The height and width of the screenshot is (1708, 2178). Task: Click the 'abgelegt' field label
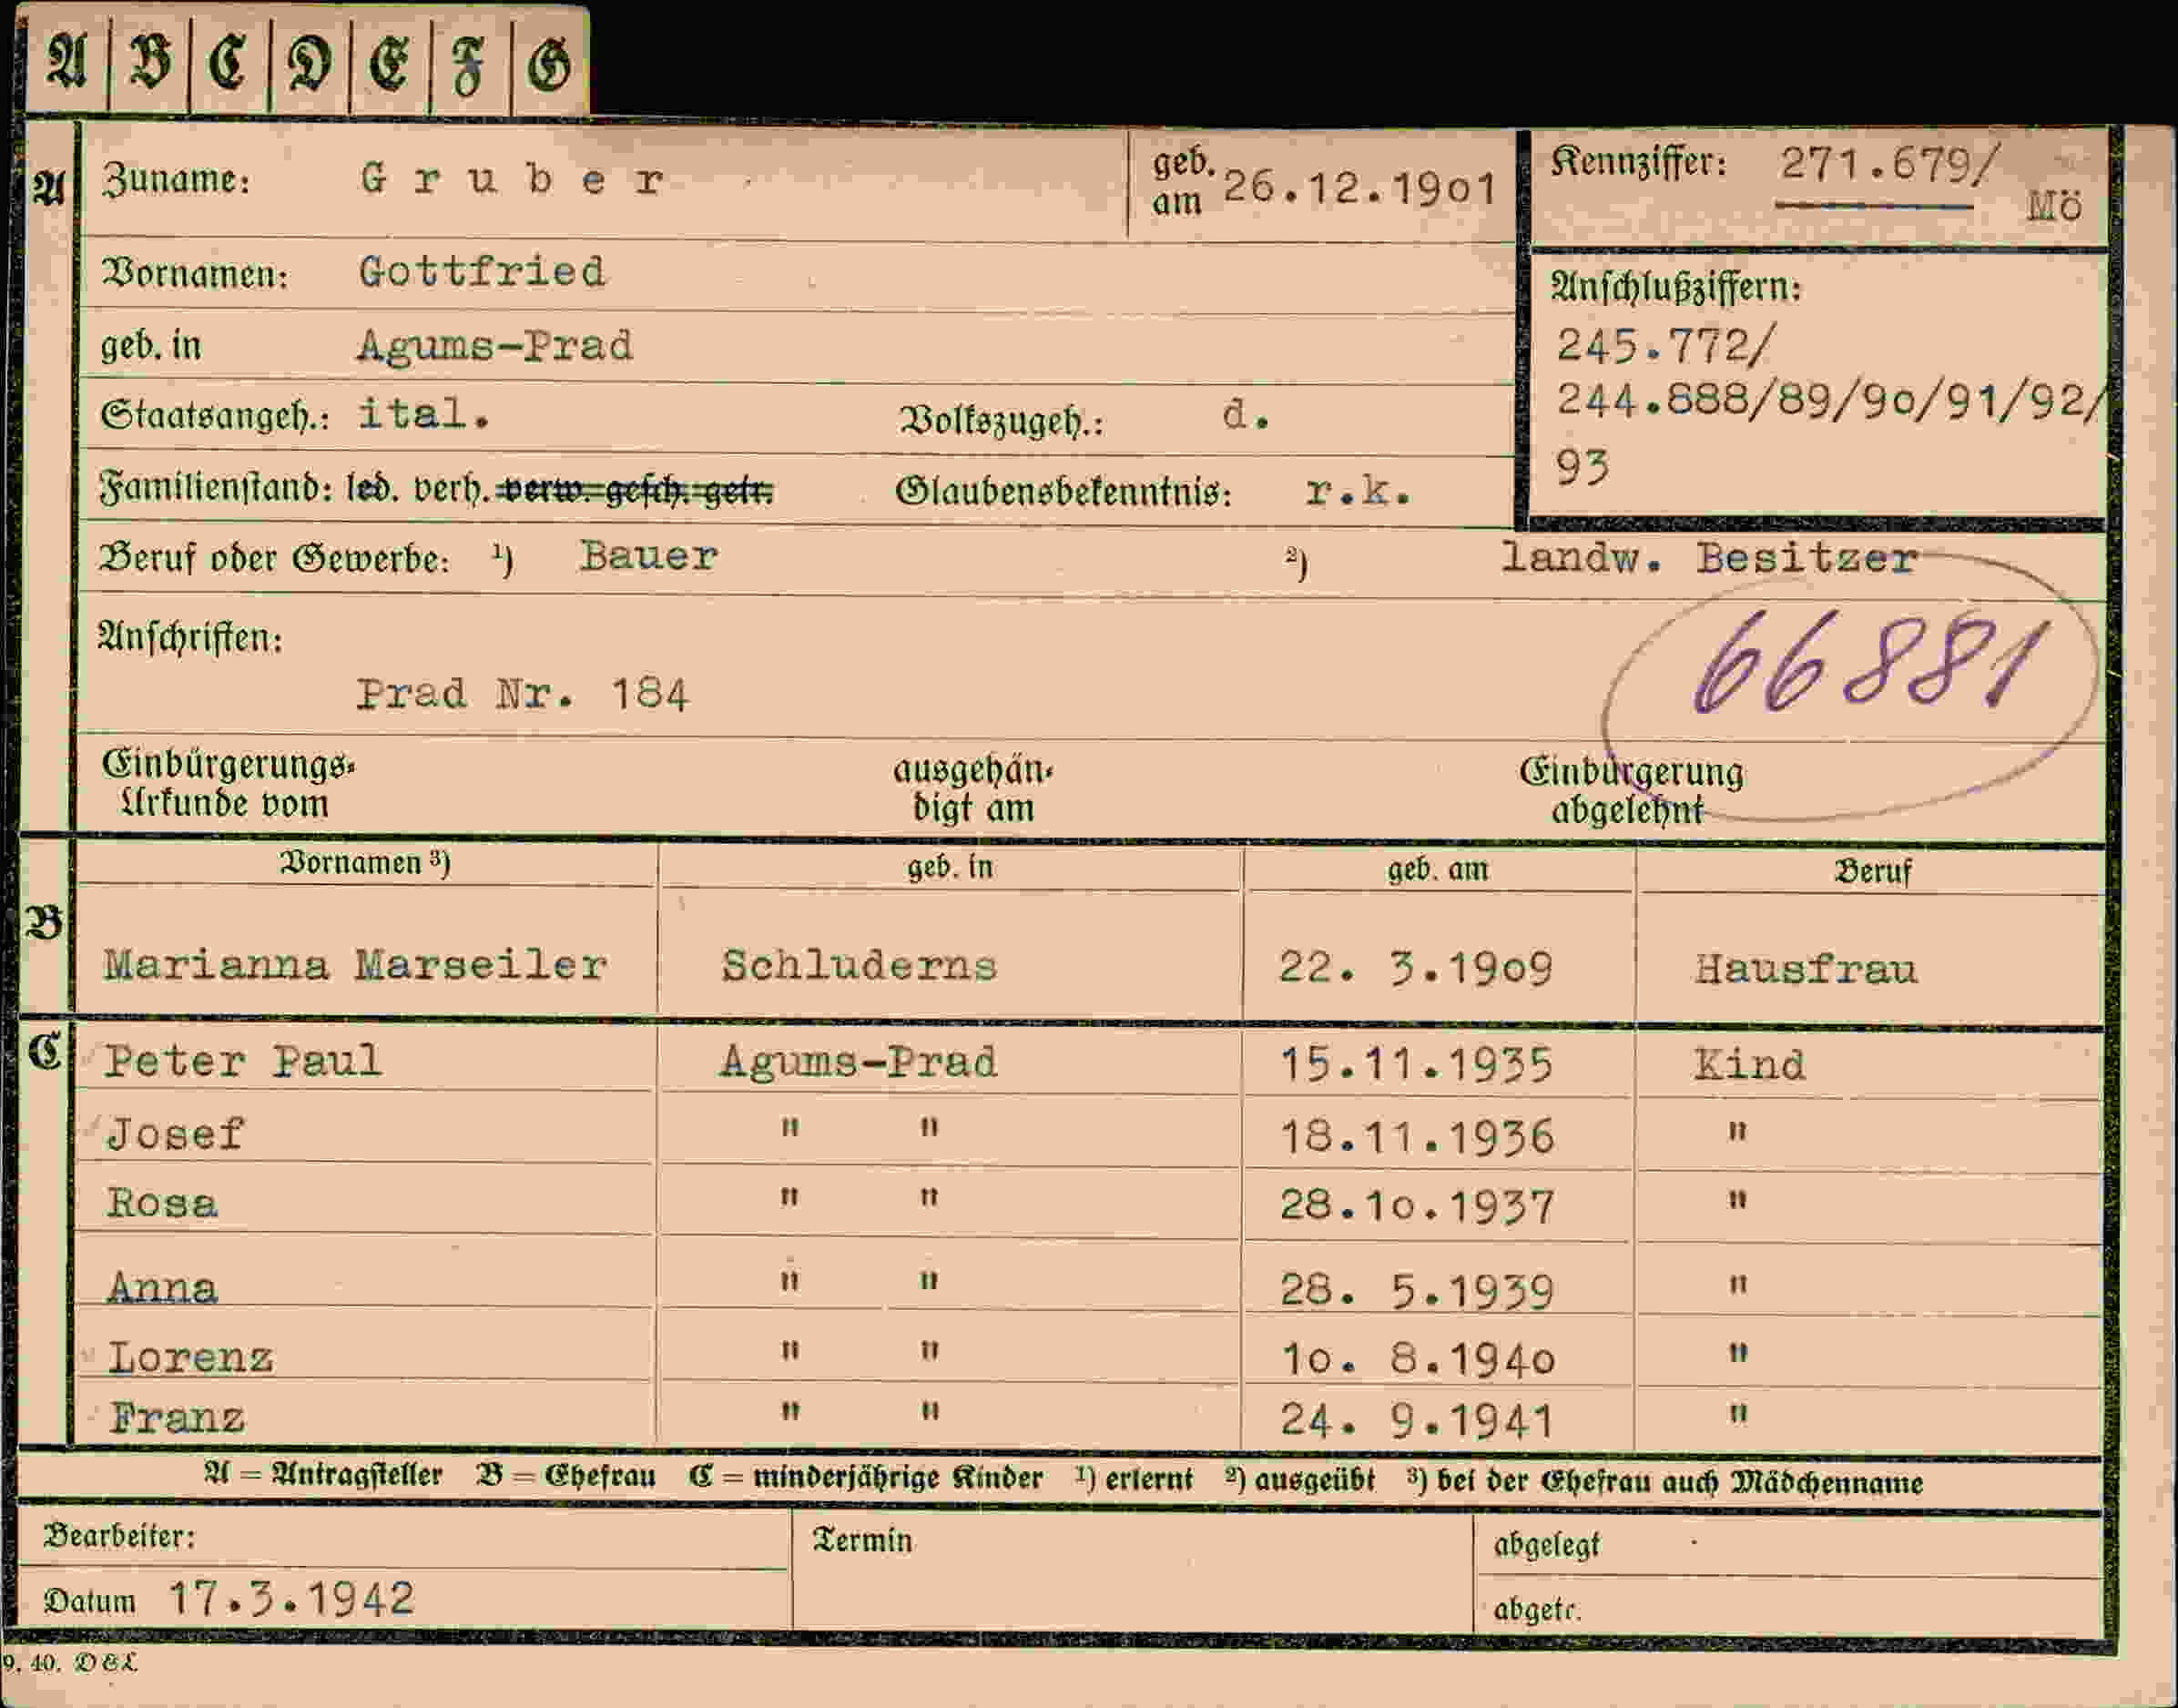[1546, 1545]
